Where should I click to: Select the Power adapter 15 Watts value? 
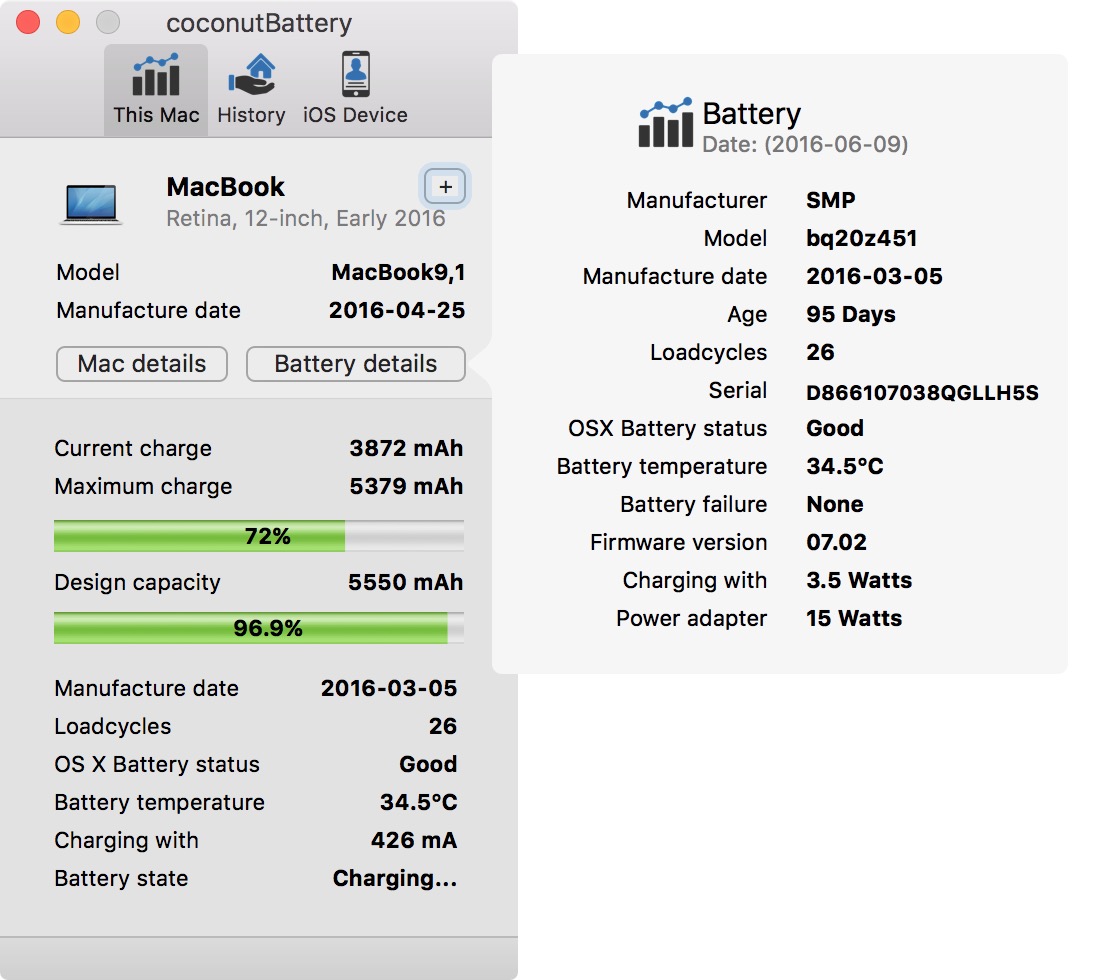coord(853,619)
